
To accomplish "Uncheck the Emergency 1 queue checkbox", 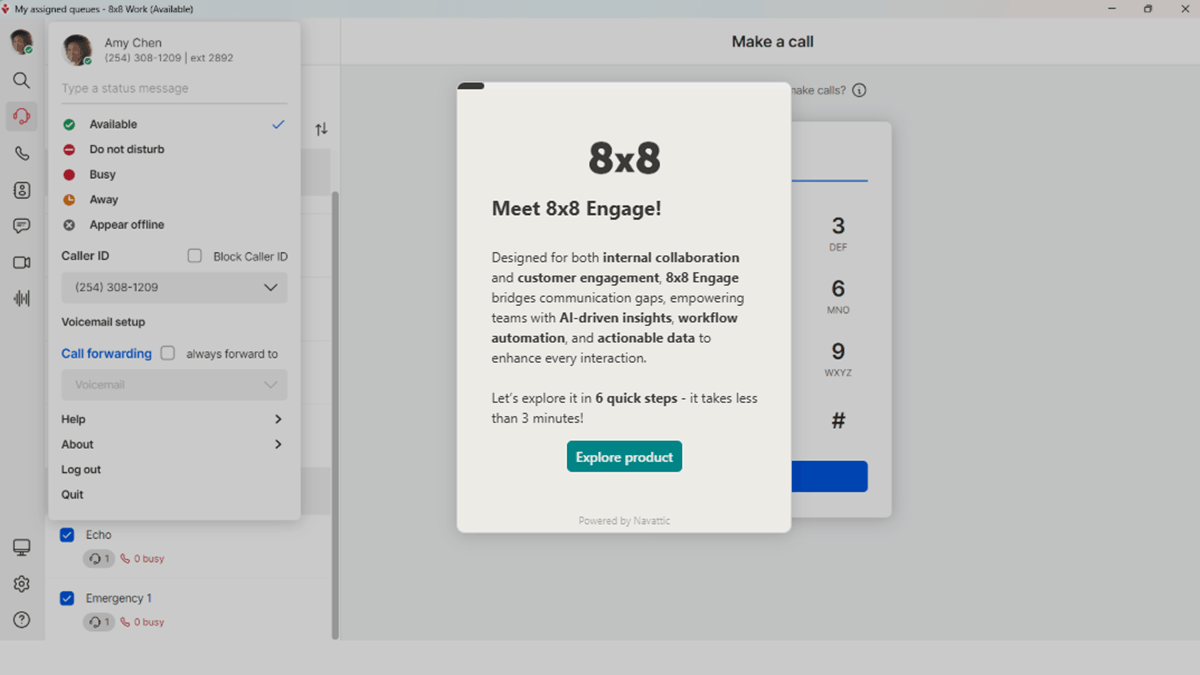I will pyautogui.click(x=67, y=598).
